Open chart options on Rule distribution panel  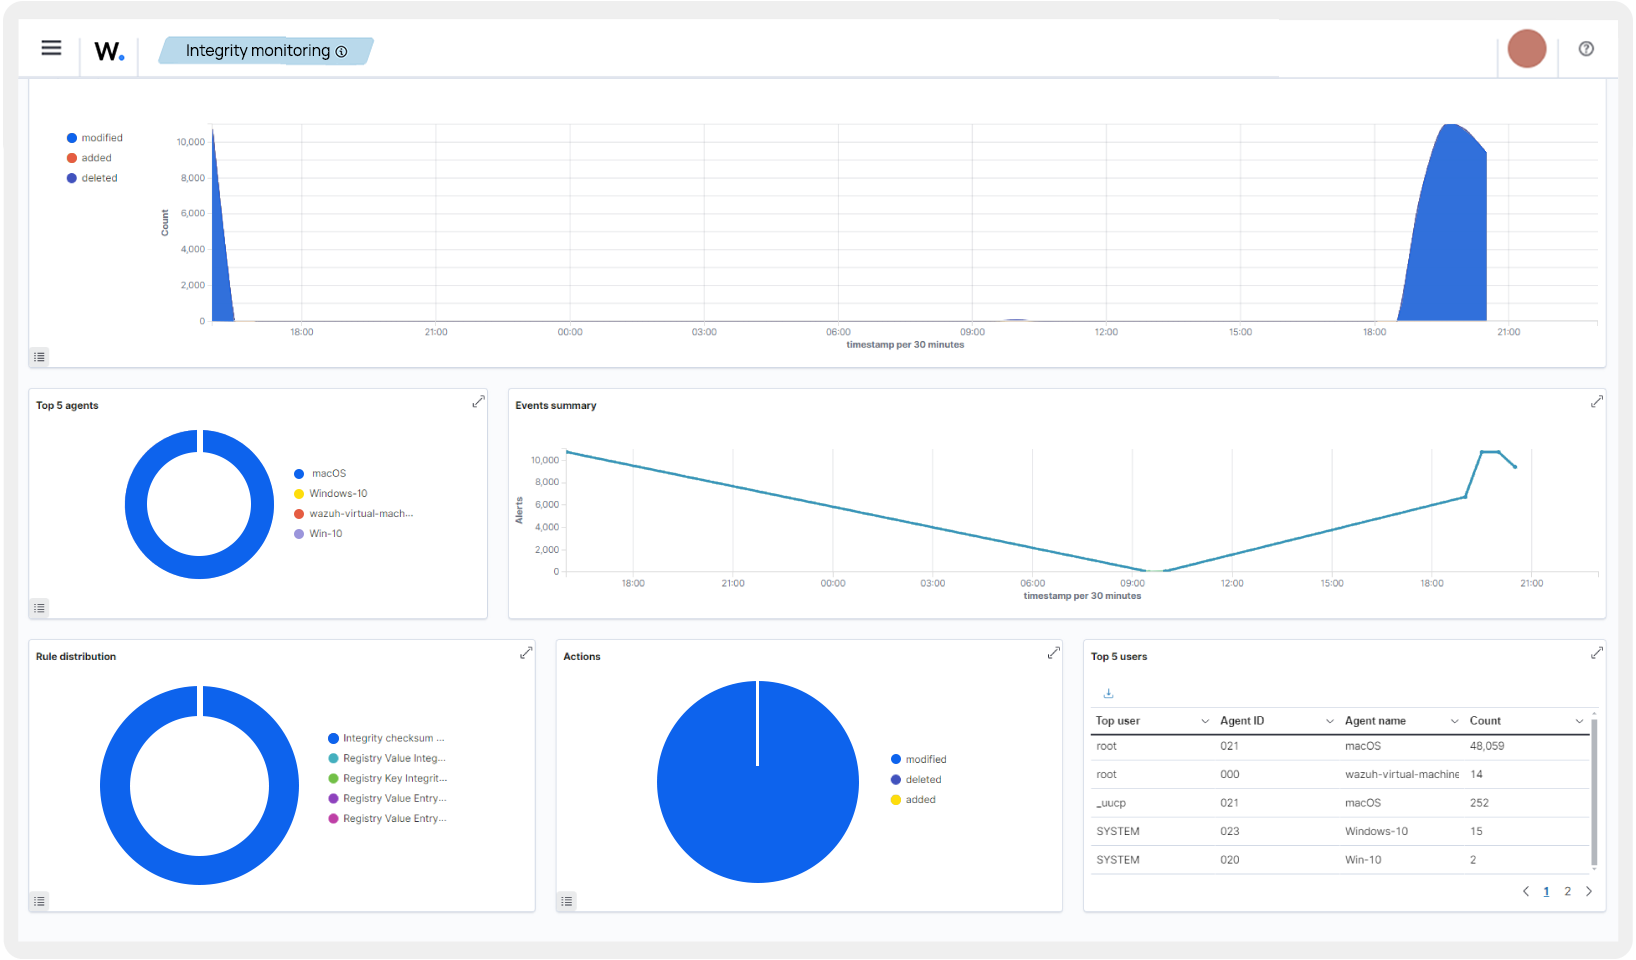39,900
